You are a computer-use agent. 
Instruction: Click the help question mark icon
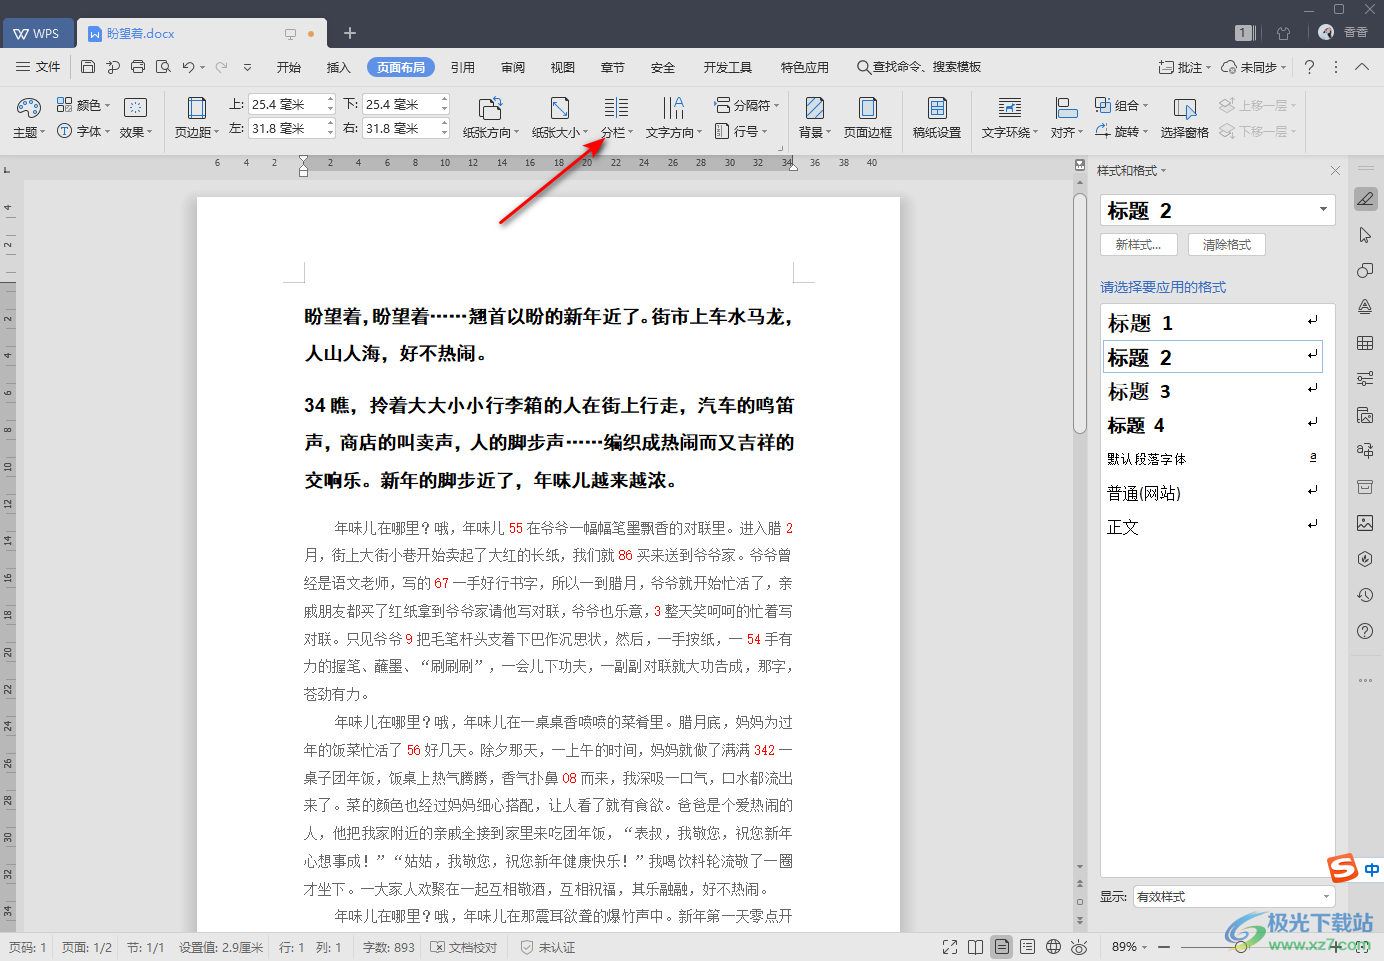(x=1309, y=67)
